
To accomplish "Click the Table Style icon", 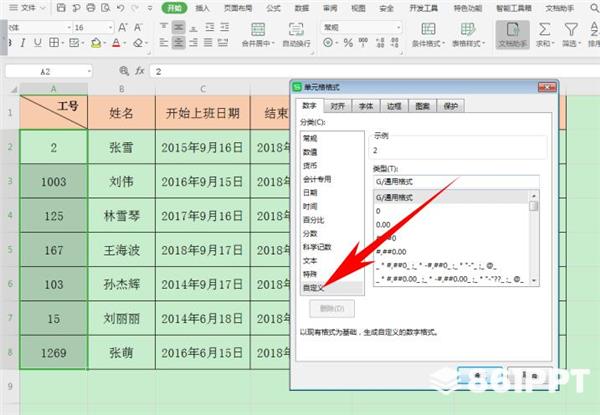I will coord(468,29).
